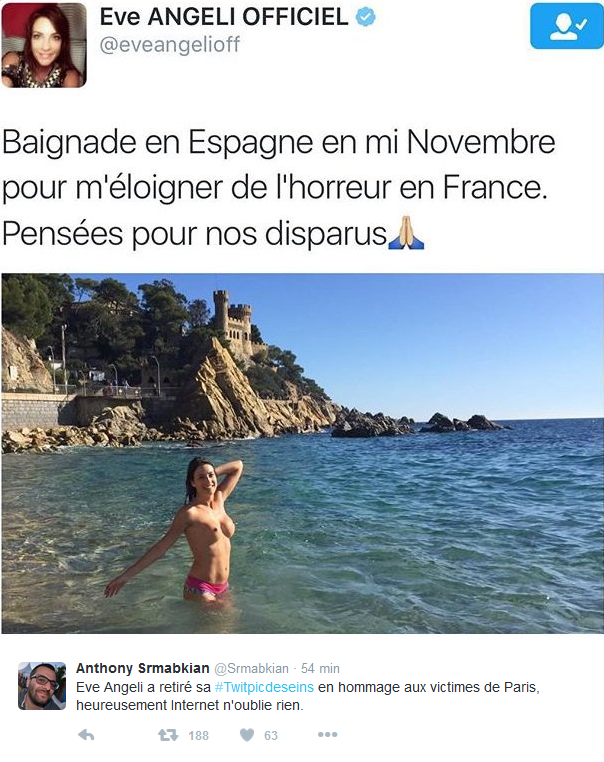Reply to Anthony's tweet with the arrow icon

pyautogui.click(x=86, y=735)
